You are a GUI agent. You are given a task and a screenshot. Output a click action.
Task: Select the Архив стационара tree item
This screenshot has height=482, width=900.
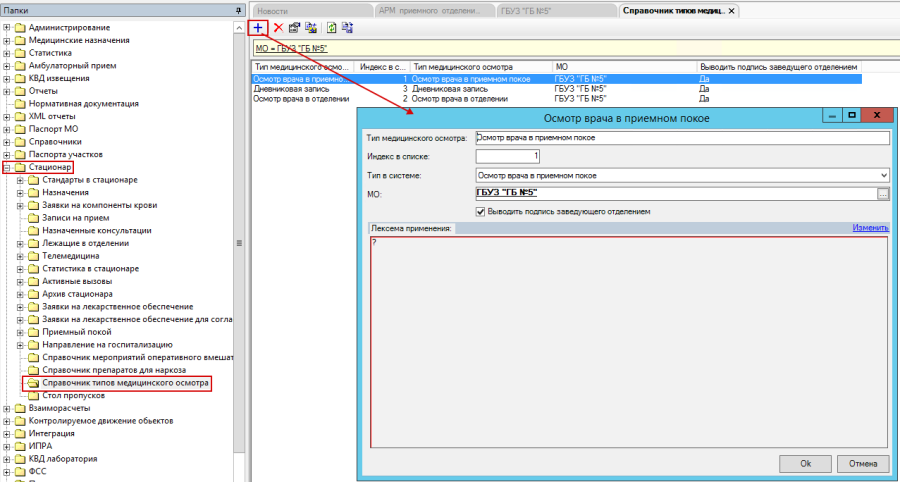[77, 294]
